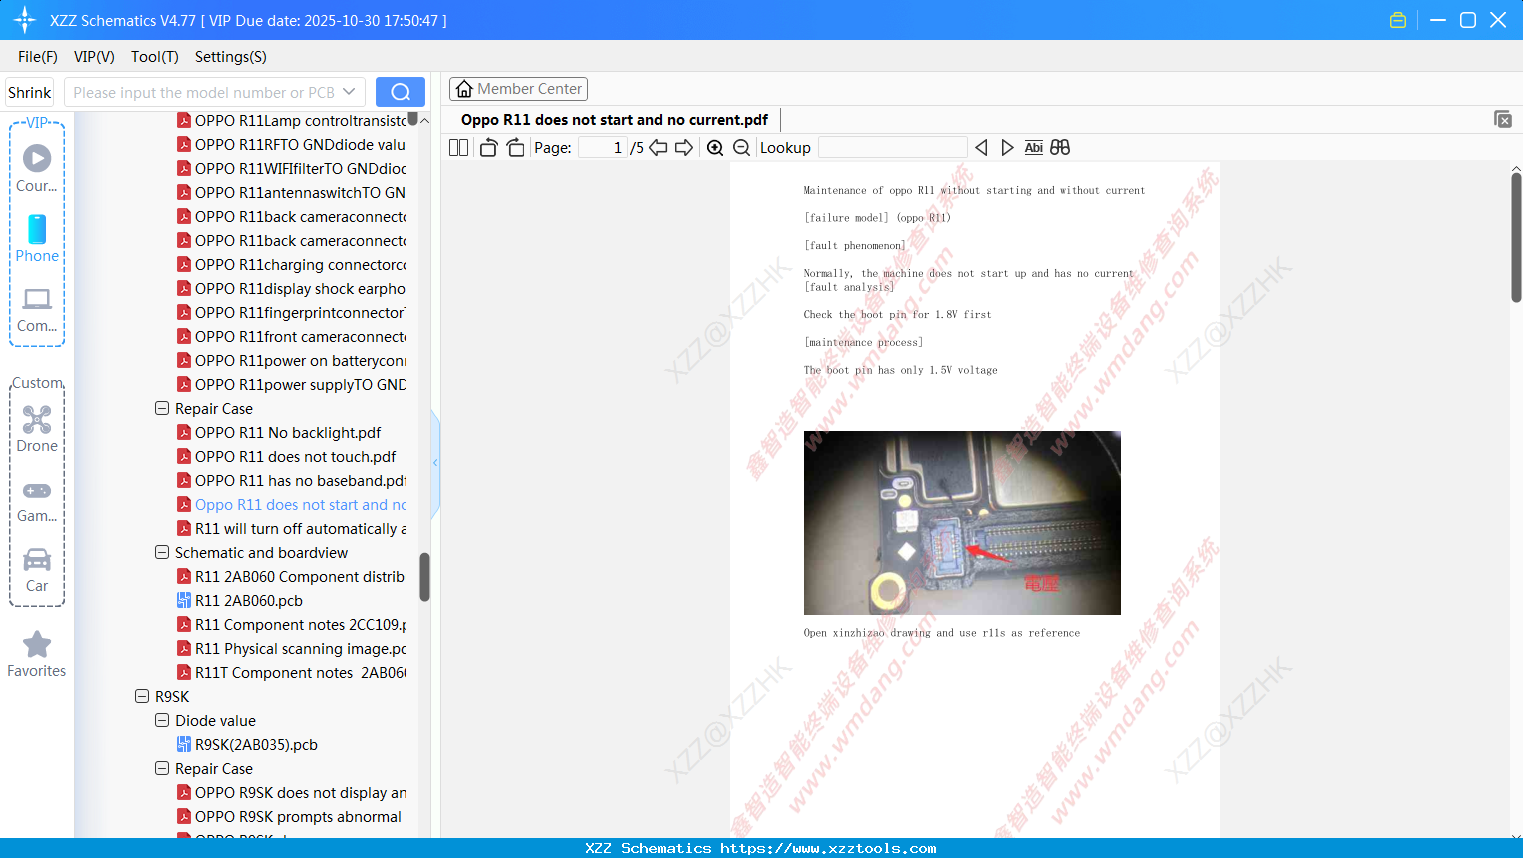Click the PCB icon beside R11 2AB060.pcb
This screenshot has height=858, width=1523.
(x=184, y=601)
